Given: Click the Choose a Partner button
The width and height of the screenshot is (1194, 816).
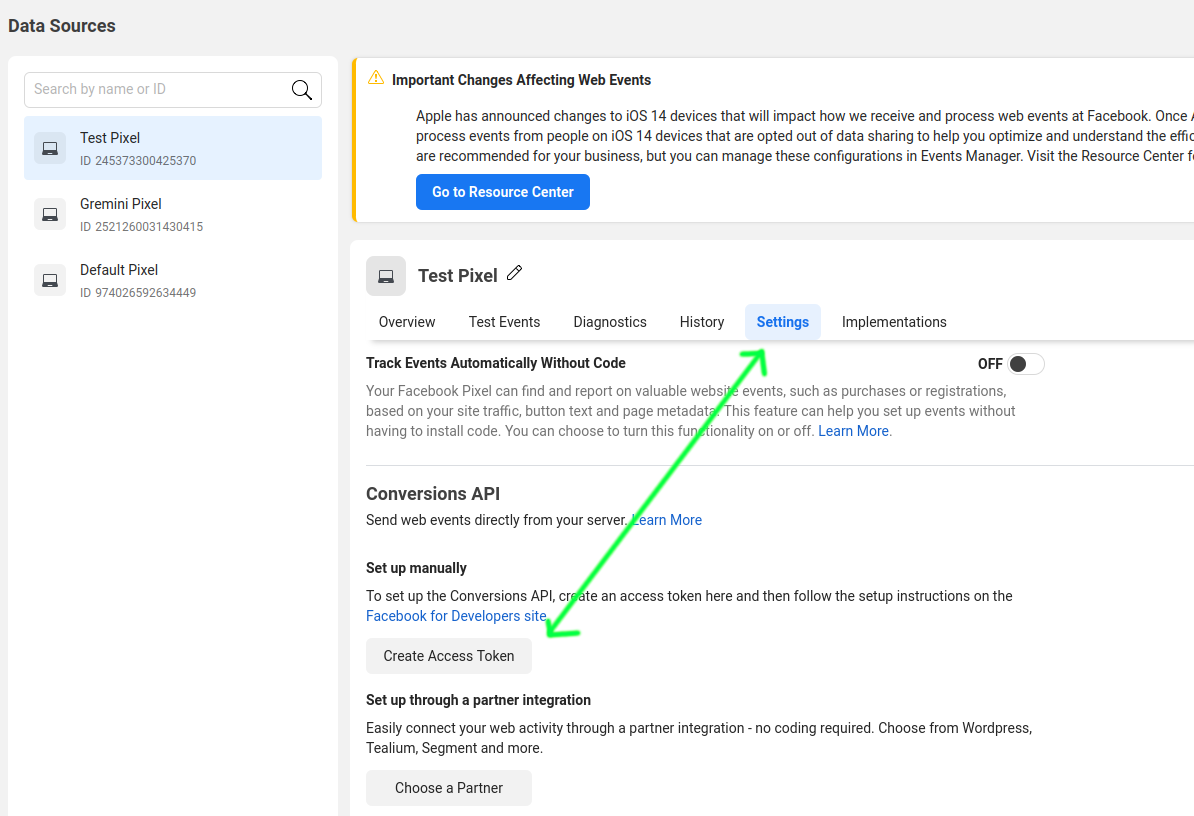Looking at the screenshot, I should [449, 788].
